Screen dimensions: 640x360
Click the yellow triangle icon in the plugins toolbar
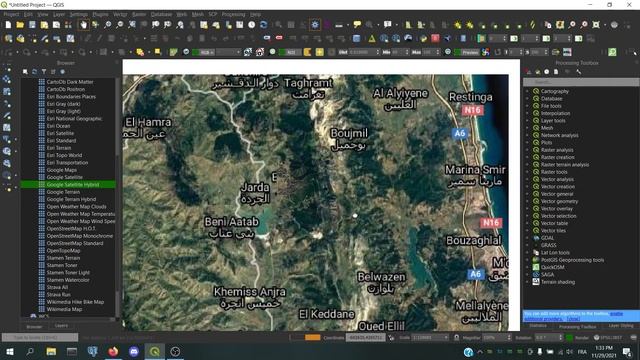(x=372, y=39)
